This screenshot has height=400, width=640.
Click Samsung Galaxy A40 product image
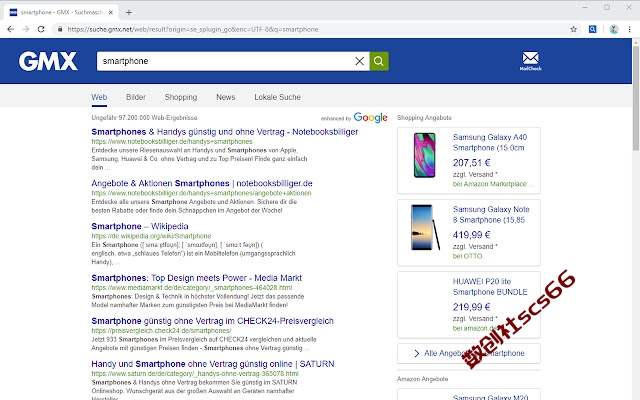click(x=424, y=155)
